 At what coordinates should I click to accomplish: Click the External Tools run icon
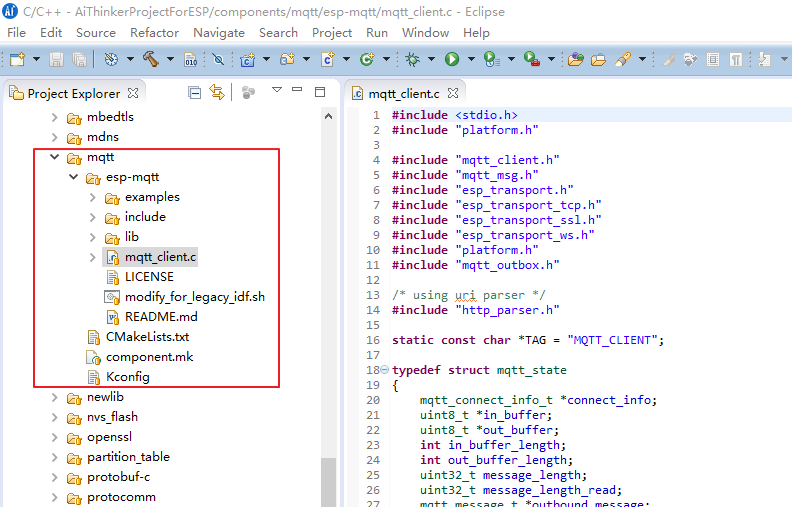[x=532, y=60]
